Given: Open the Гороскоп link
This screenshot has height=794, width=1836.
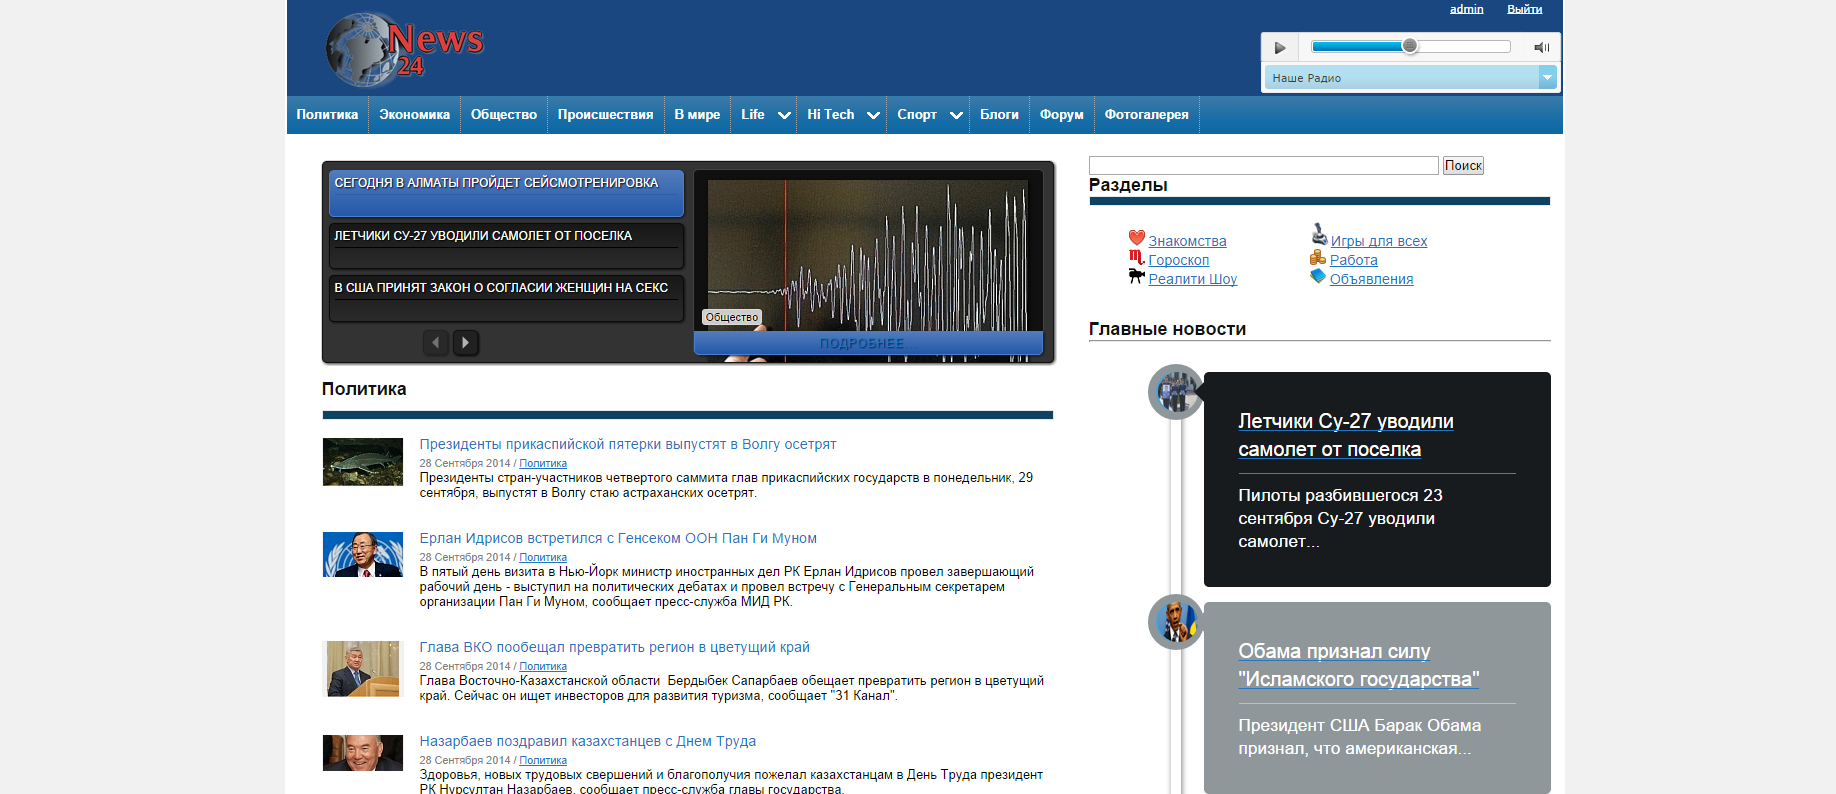Looking at the screenshot, I should click(1178, 260).
